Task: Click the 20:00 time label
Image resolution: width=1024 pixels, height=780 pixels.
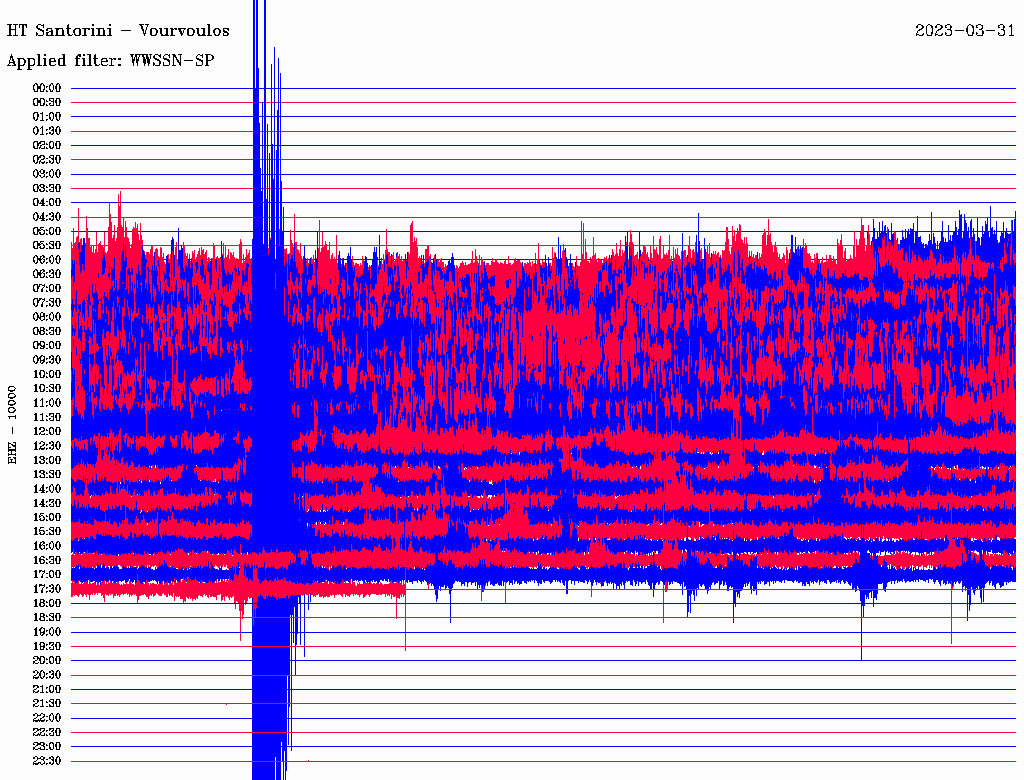Action: 47,660
